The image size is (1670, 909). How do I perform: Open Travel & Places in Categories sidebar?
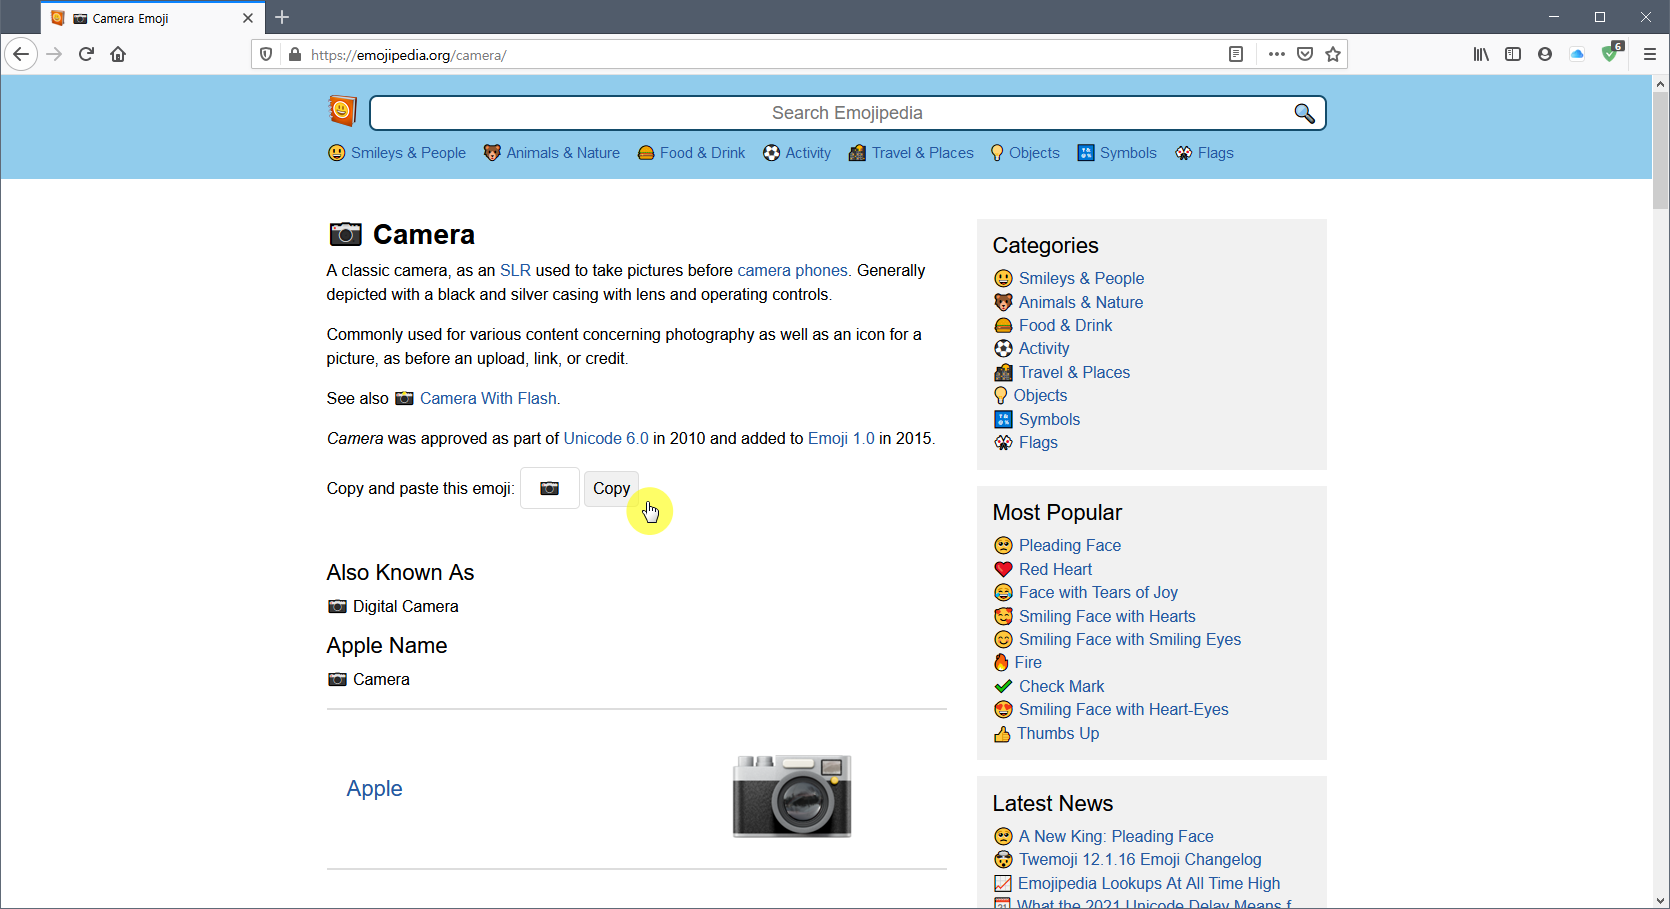(x=1074, y=372)
